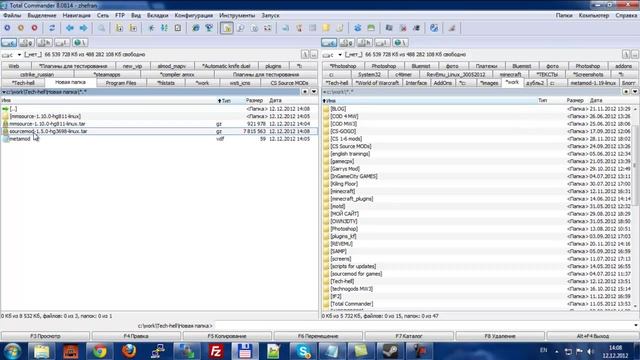The height and width of the screenshot is (360, 640).
Task: Click the F7 Каталог button
Action: pos(409,336)
